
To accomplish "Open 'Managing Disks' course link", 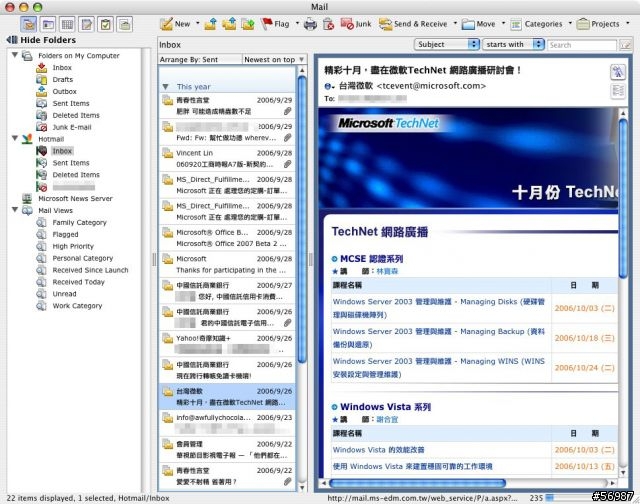I will point(439,308).
